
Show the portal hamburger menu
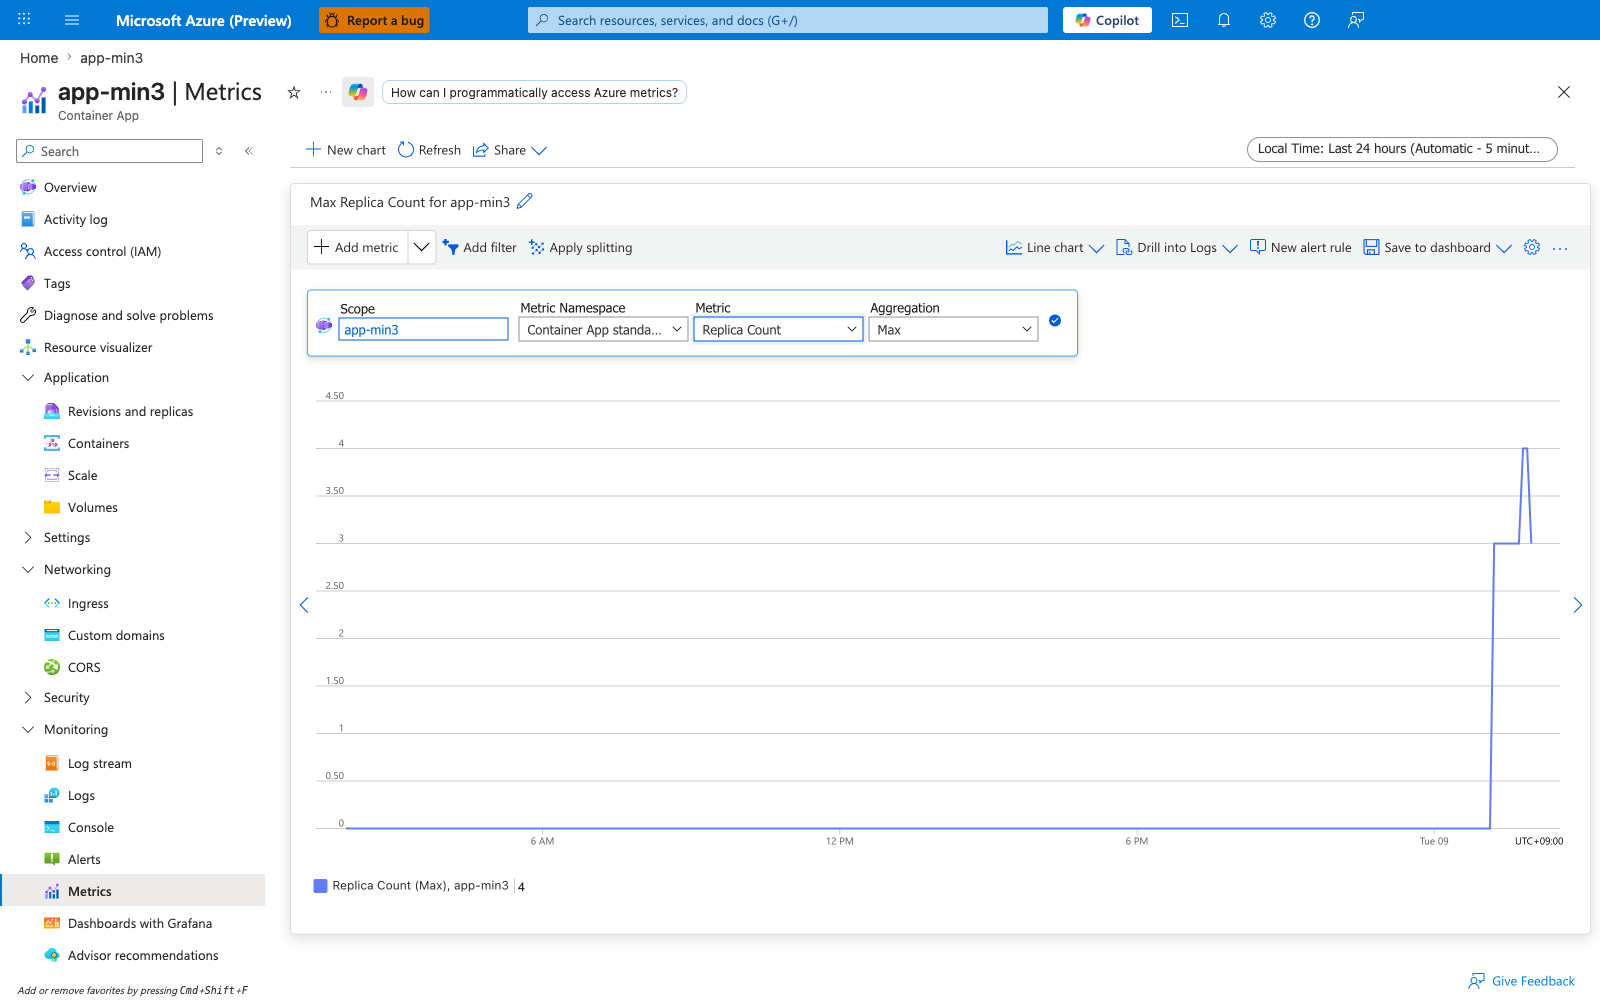[72, 20]
